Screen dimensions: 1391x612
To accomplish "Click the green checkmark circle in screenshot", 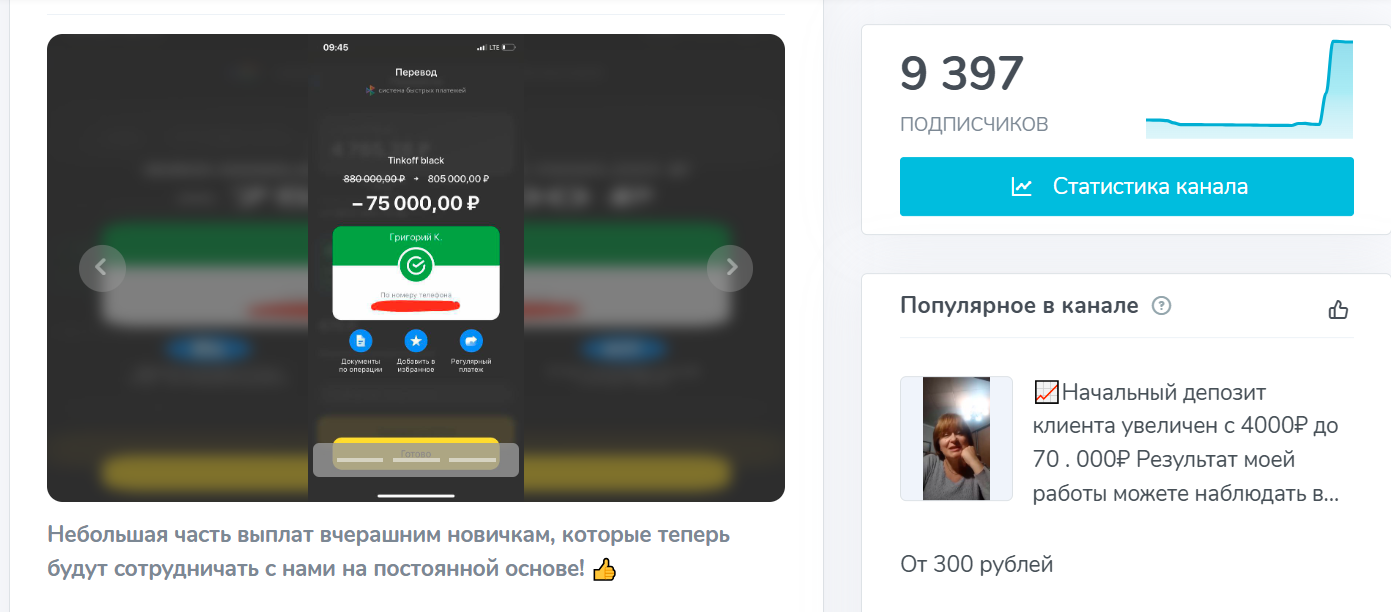I will pos(416,265).
